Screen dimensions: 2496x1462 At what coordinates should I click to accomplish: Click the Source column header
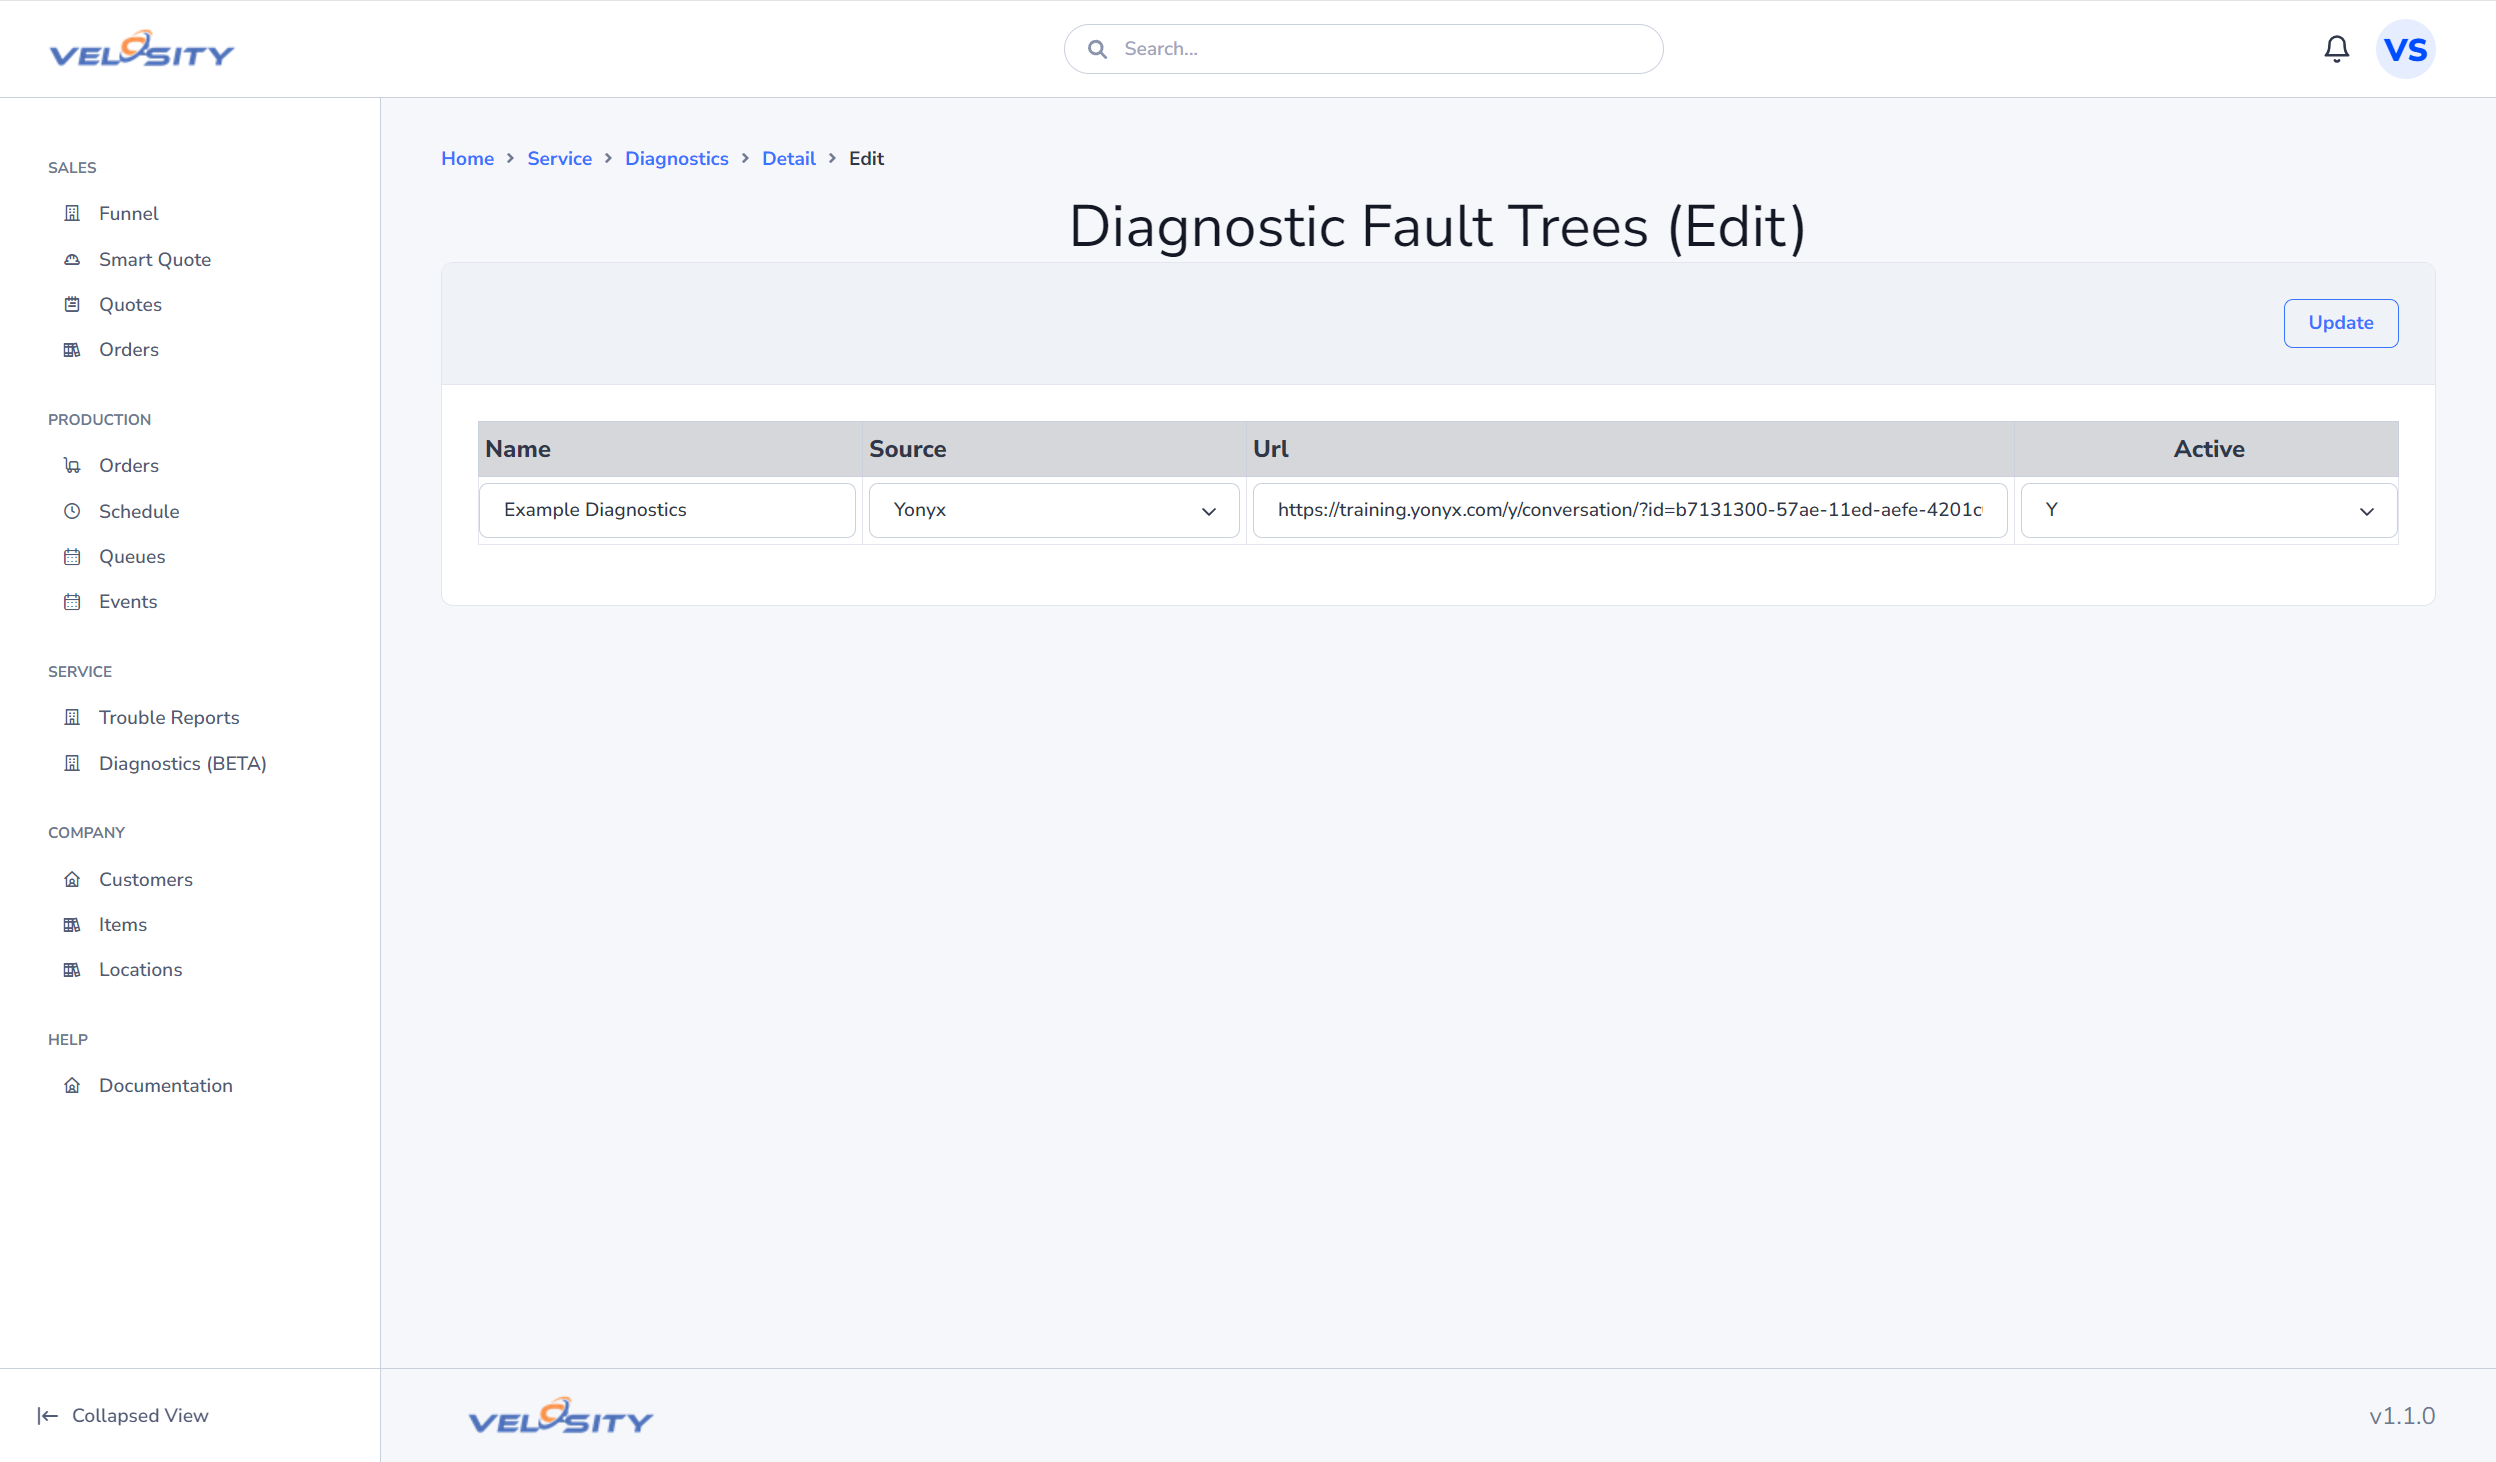[x=1054, y=449]
